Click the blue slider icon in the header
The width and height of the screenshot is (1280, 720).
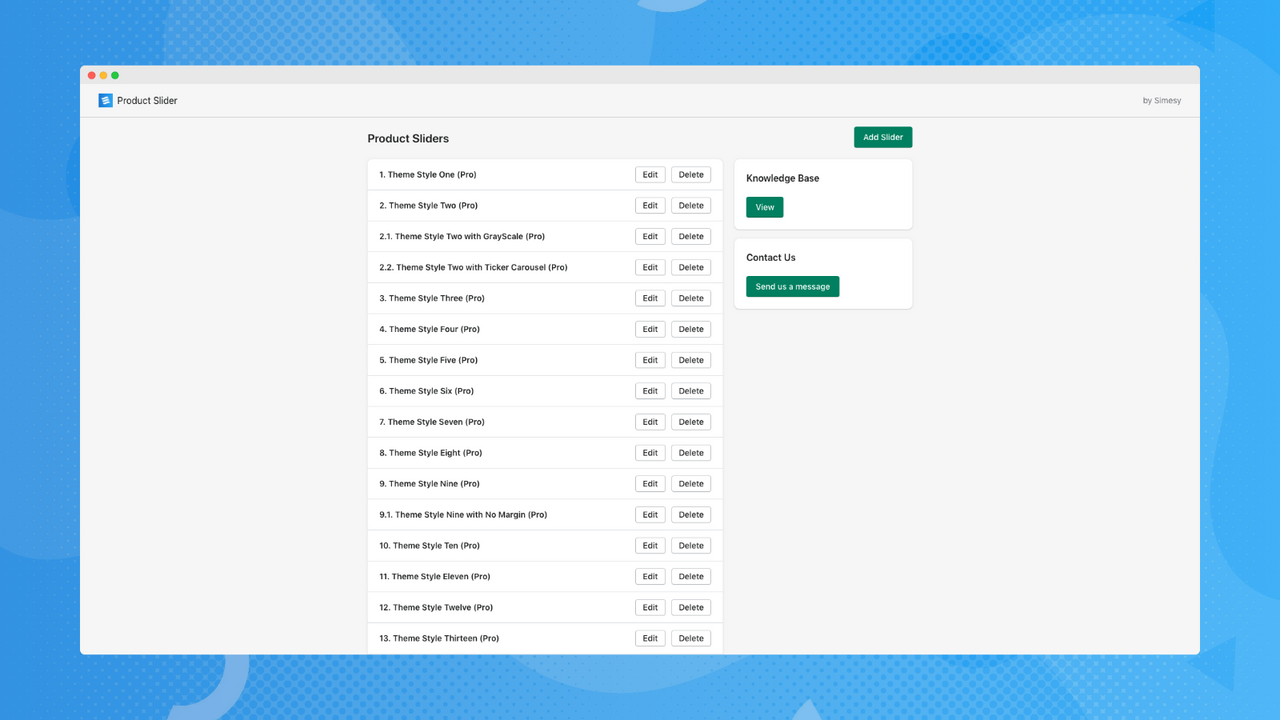point(104,100)
